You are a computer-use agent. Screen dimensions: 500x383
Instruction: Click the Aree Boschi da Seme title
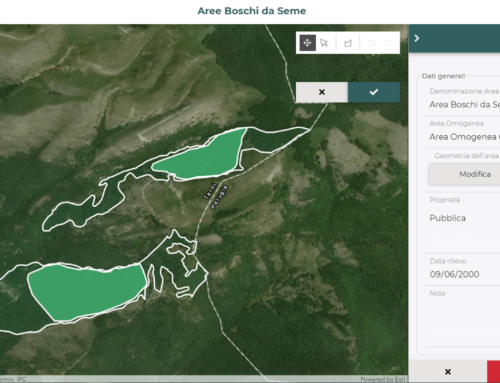252,11
